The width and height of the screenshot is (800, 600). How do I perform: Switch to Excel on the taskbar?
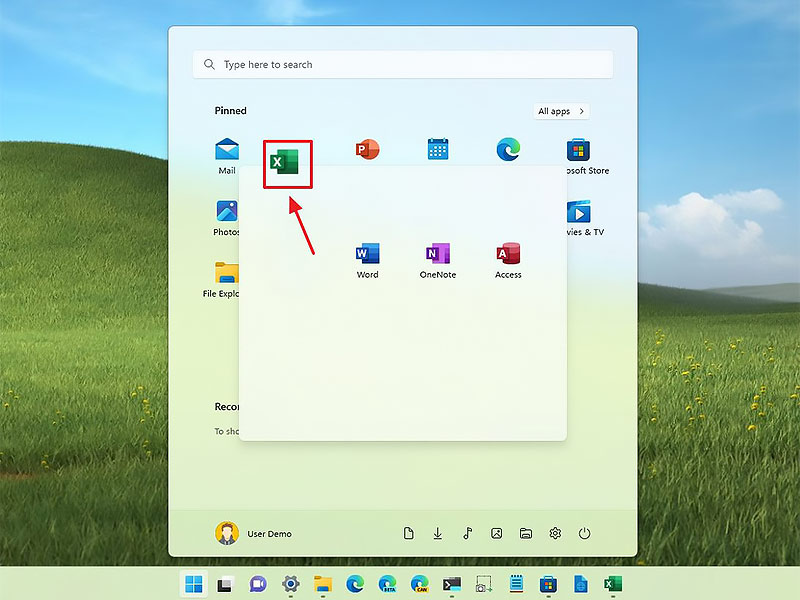click(x=613, y=584)
